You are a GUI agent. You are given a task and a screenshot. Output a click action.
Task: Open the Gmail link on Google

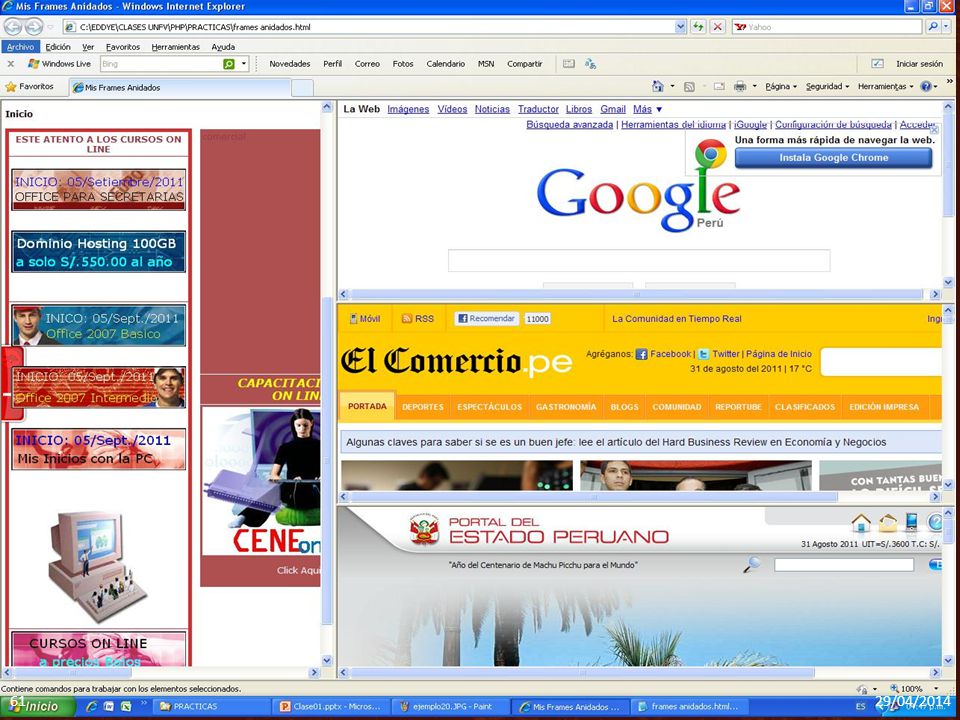(x=612, y=109)
